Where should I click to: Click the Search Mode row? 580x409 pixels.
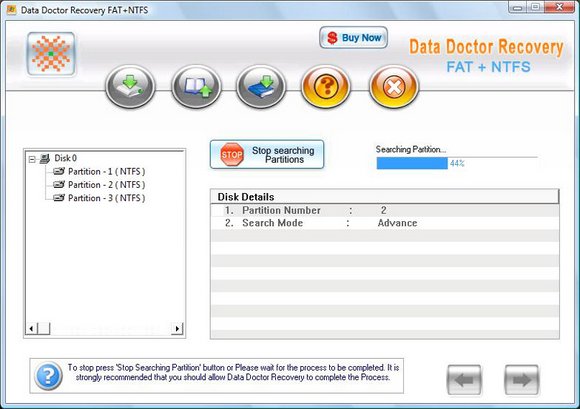384,223
